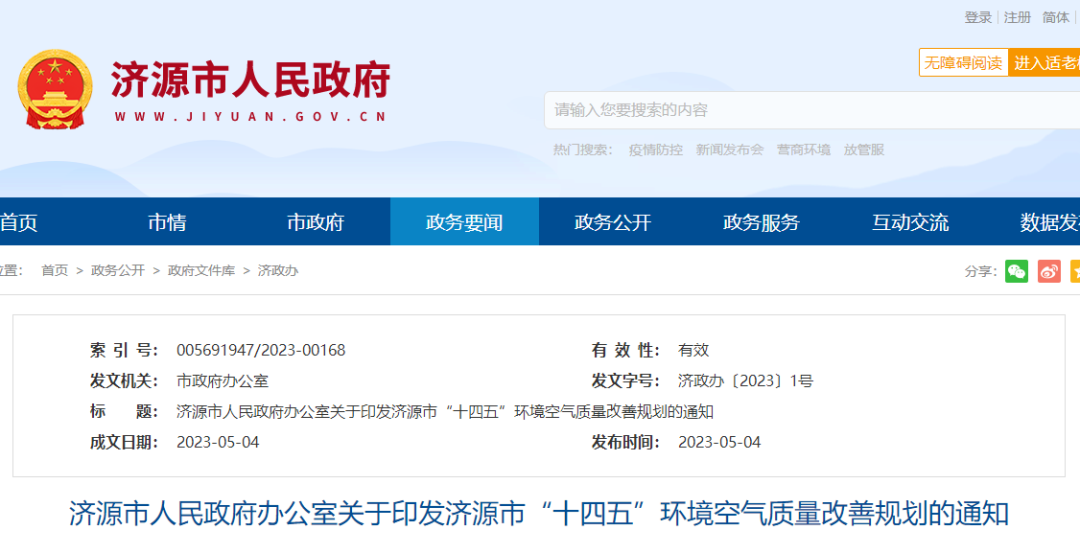Switch to 简体 Chinese text
1080x553 pixels.
tap(1055, 17)
